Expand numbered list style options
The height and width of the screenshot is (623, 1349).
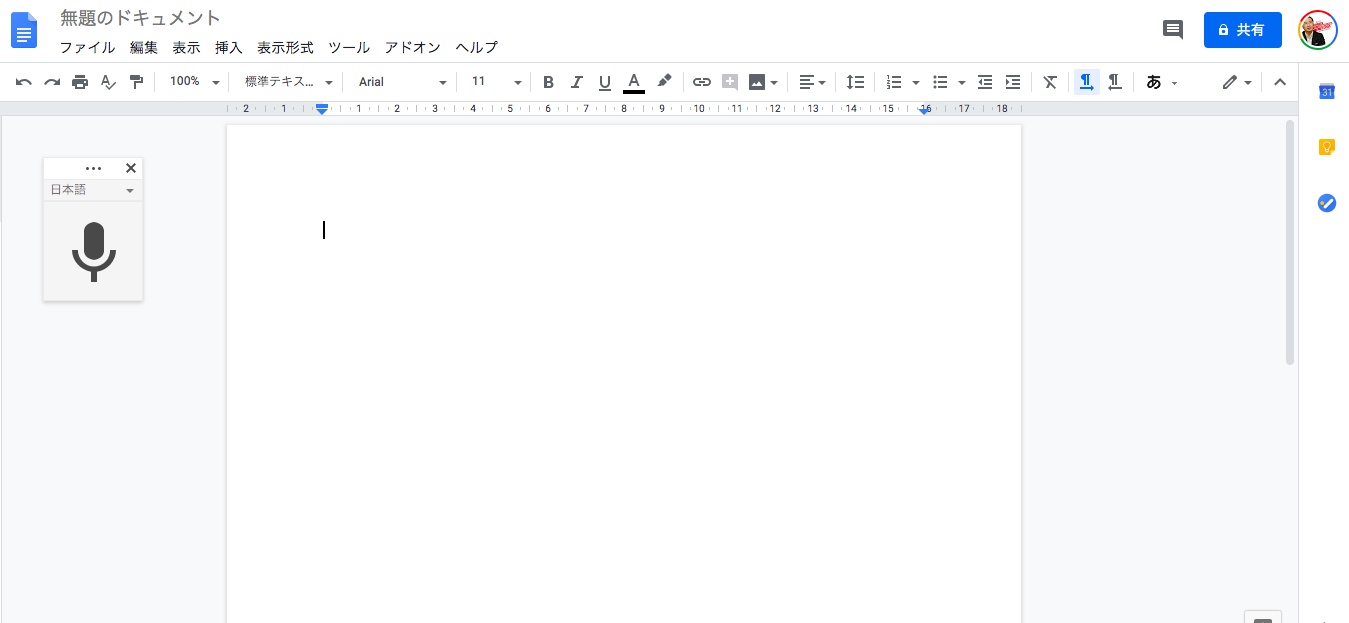coord(915,83)
